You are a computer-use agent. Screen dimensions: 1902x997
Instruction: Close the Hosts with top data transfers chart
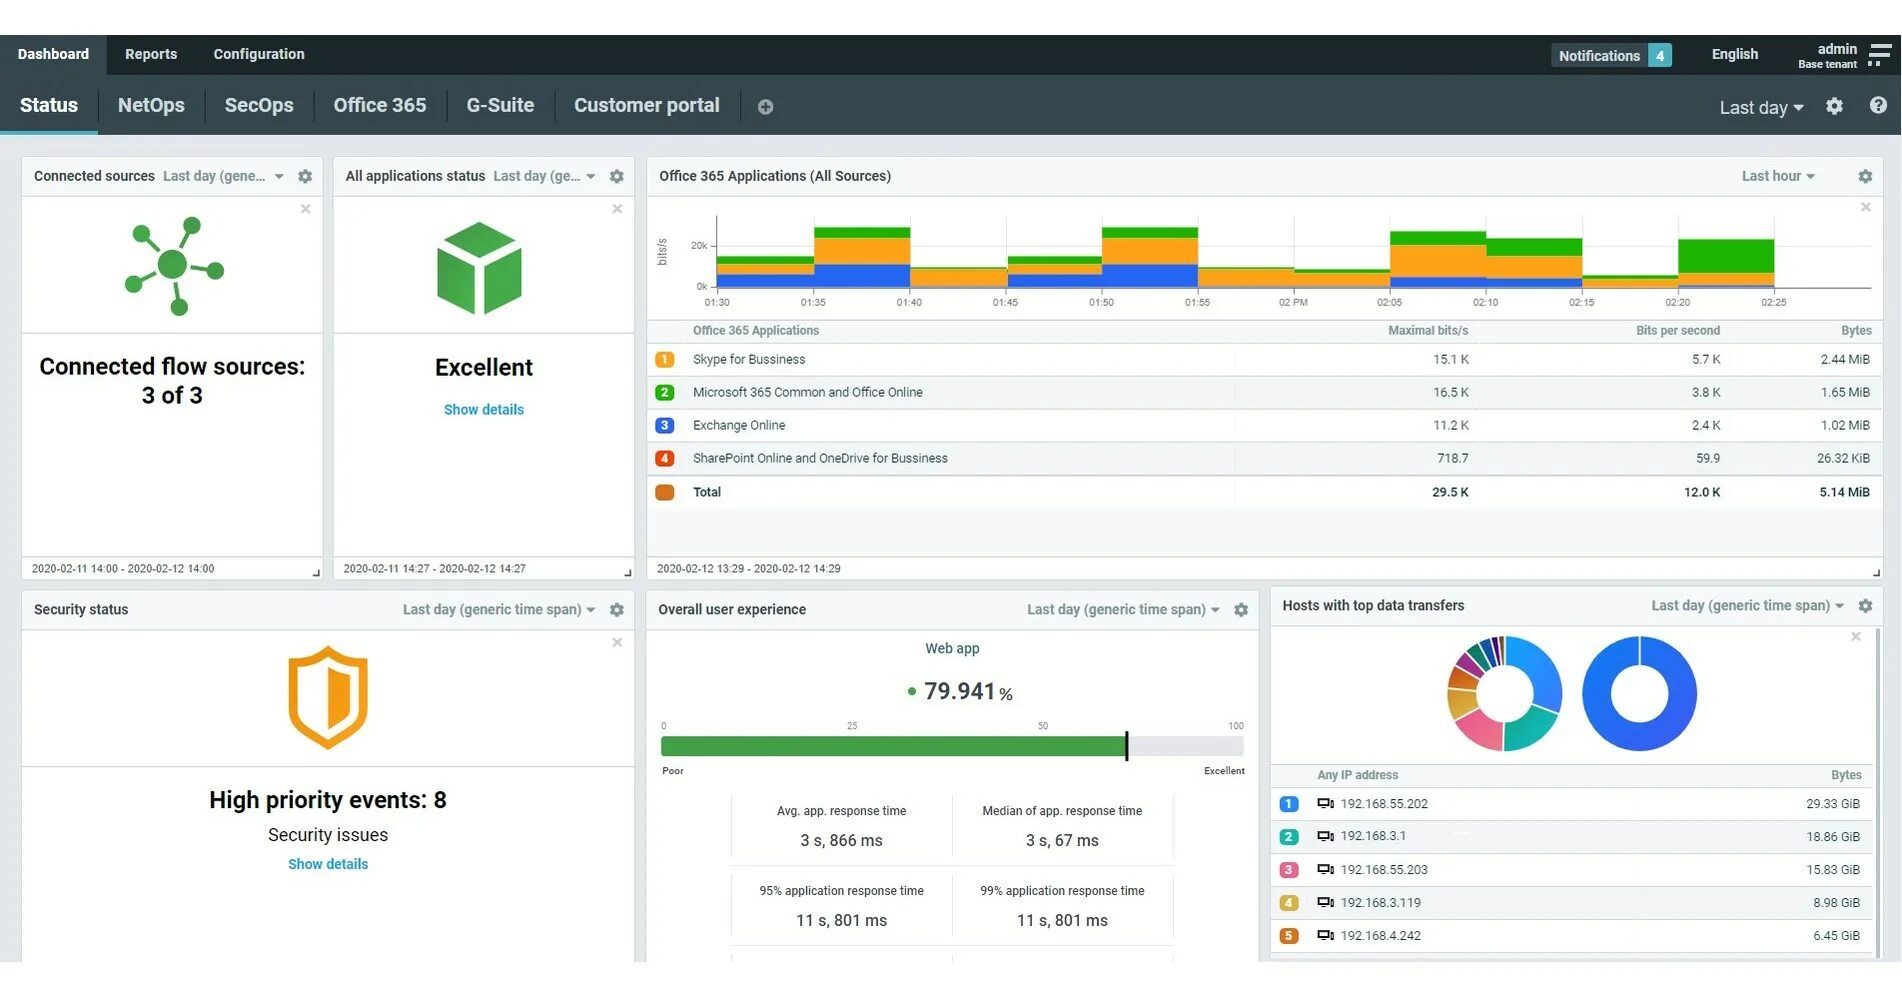click(1856, 636)
